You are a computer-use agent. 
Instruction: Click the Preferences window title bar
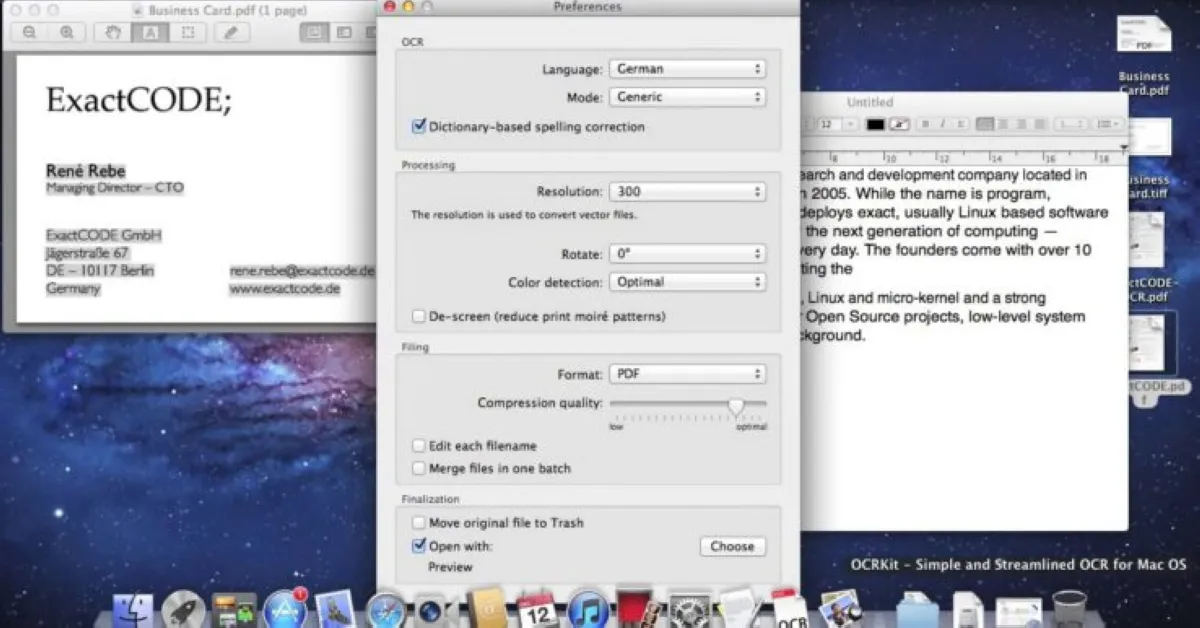tap(587, 7)
